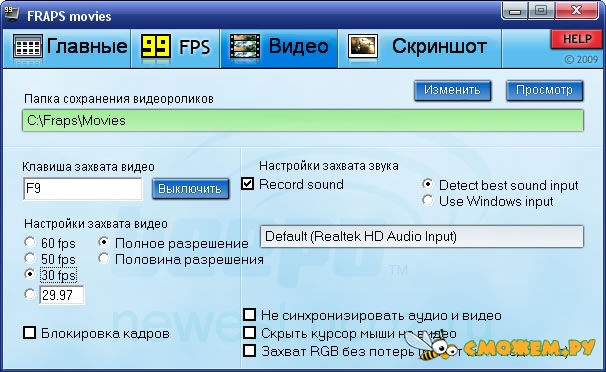
Task: Click the Изменить folder button
Action: point(452,90)
